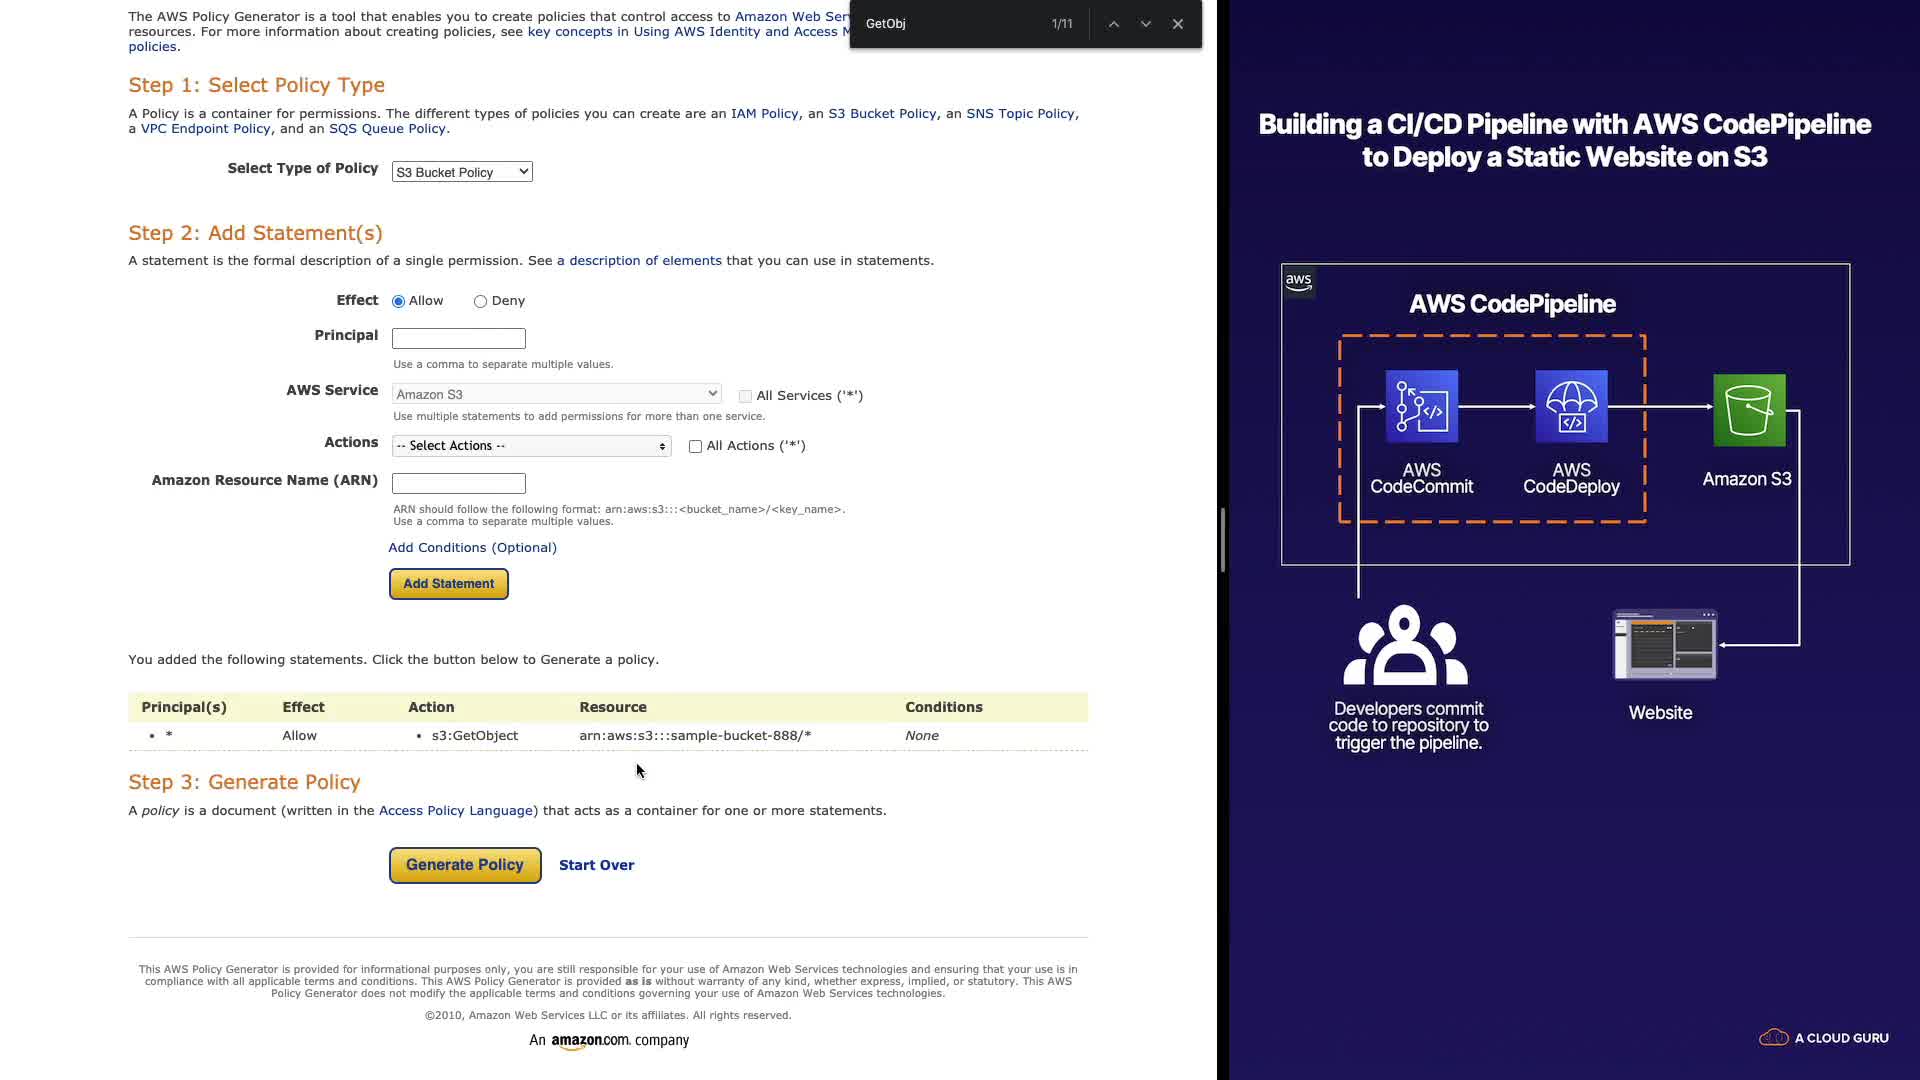Close the find bar
Screen dimensions: 1920x1080
tap(1178, 24)
